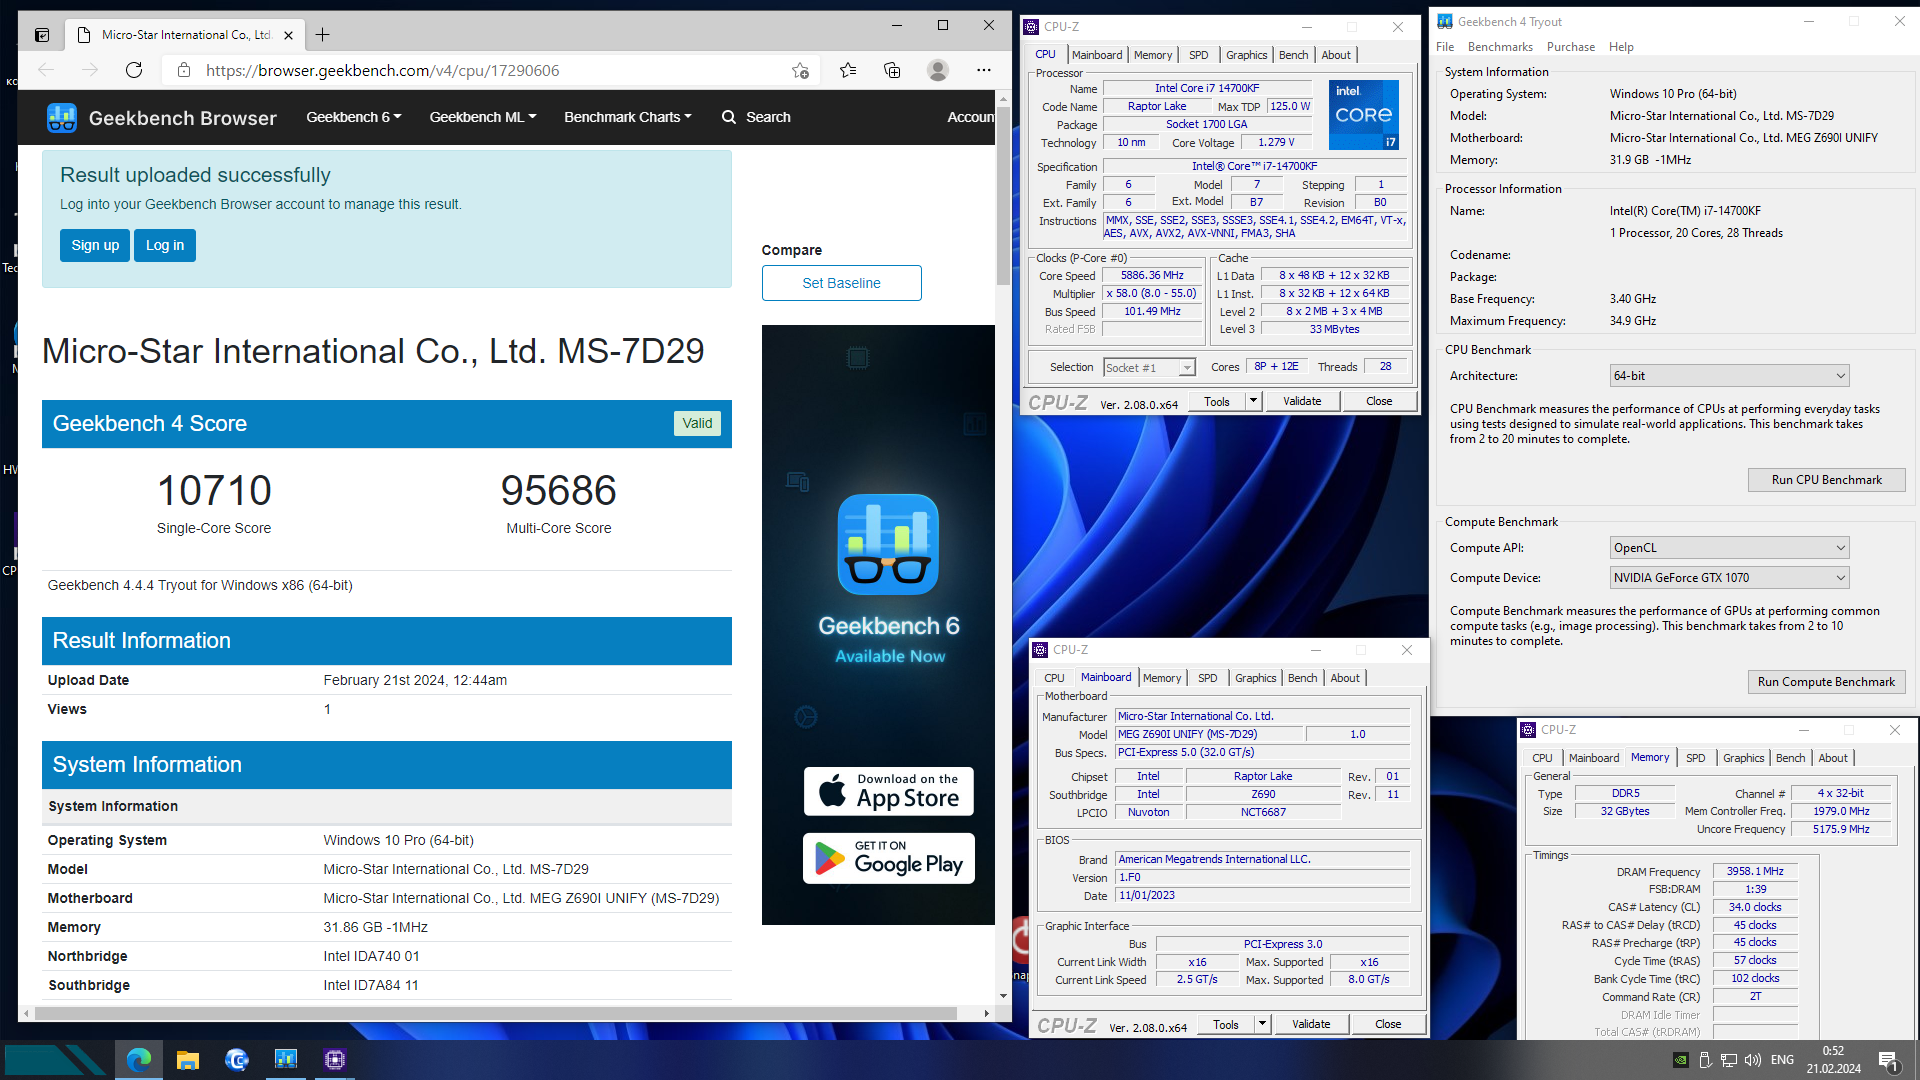Viewport: 1920px width, 1080px height.
Task: Click the tab actions menu icon
Action: pos(42,35)
